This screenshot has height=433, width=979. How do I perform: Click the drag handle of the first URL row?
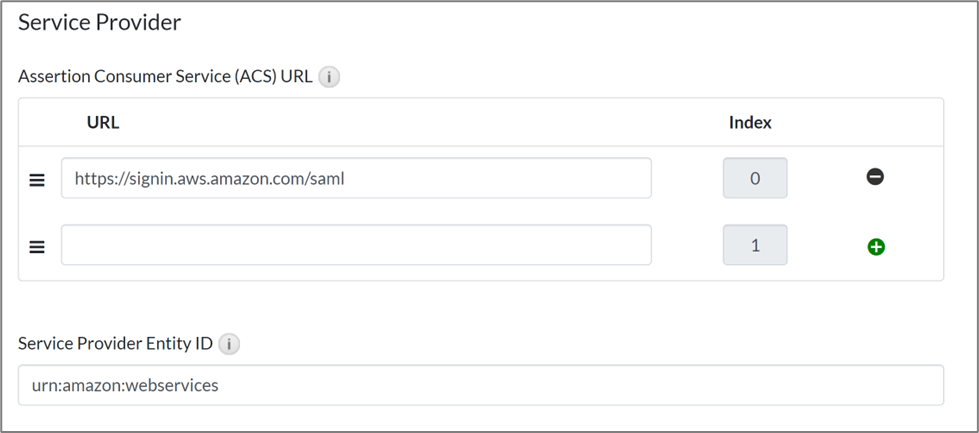coord(37,180)
